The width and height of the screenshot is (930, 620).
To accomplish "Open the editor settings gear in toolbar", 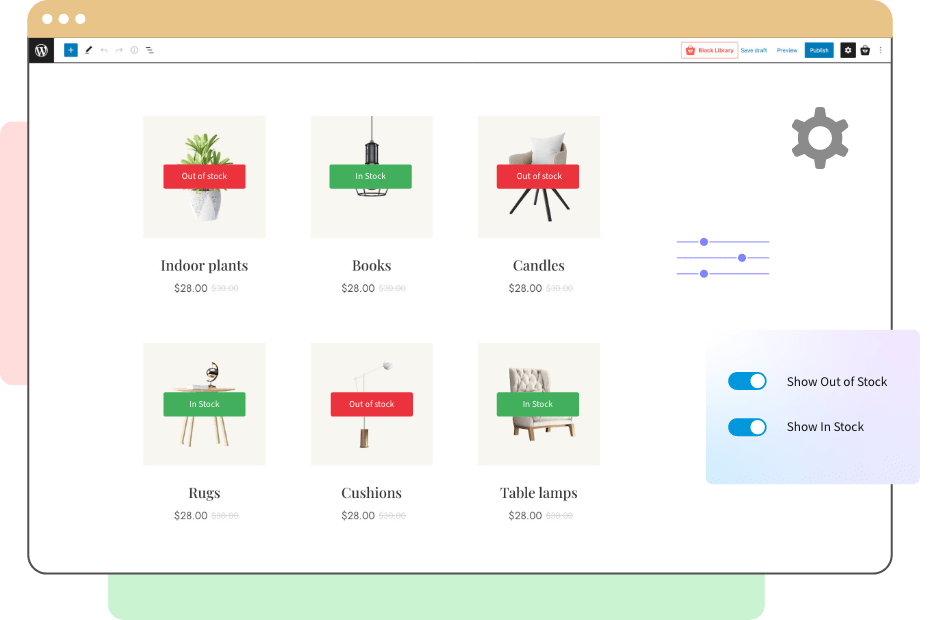I will click(x=848, y=50).
